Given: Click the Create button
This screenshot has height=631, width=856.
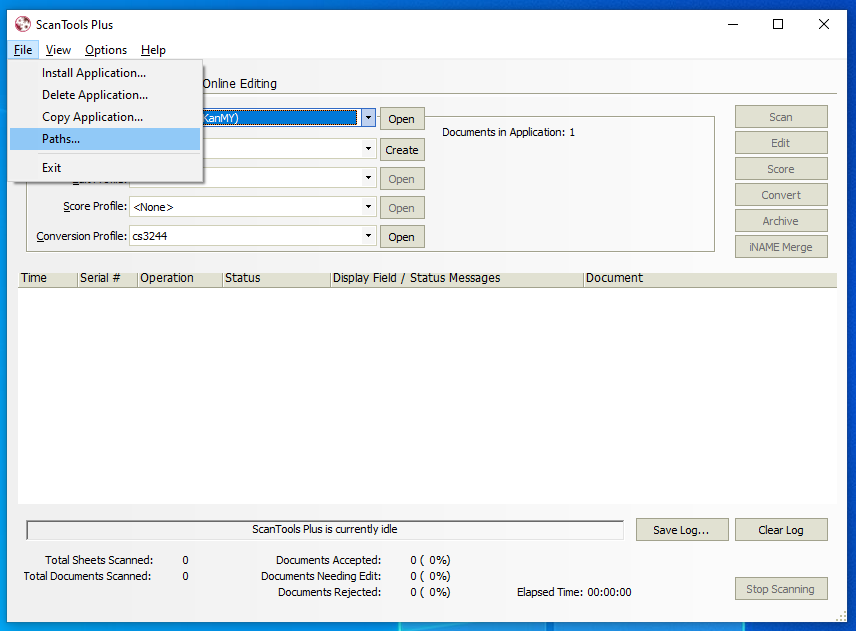Looking at the screenshot, I should tap(402, 150).
